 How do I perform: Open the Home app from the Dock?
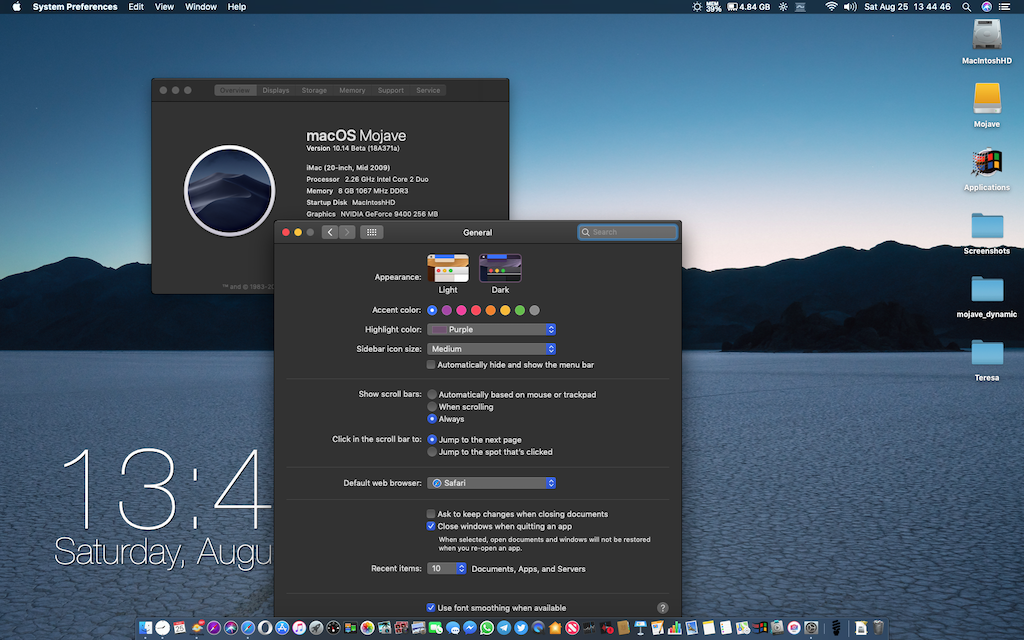(555, 628)
